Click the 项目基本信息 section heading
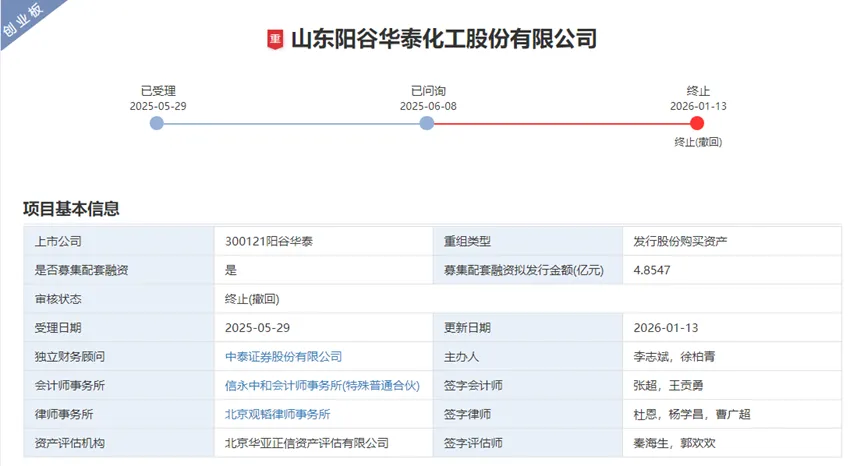864x466 pixels. click(71, 209)
